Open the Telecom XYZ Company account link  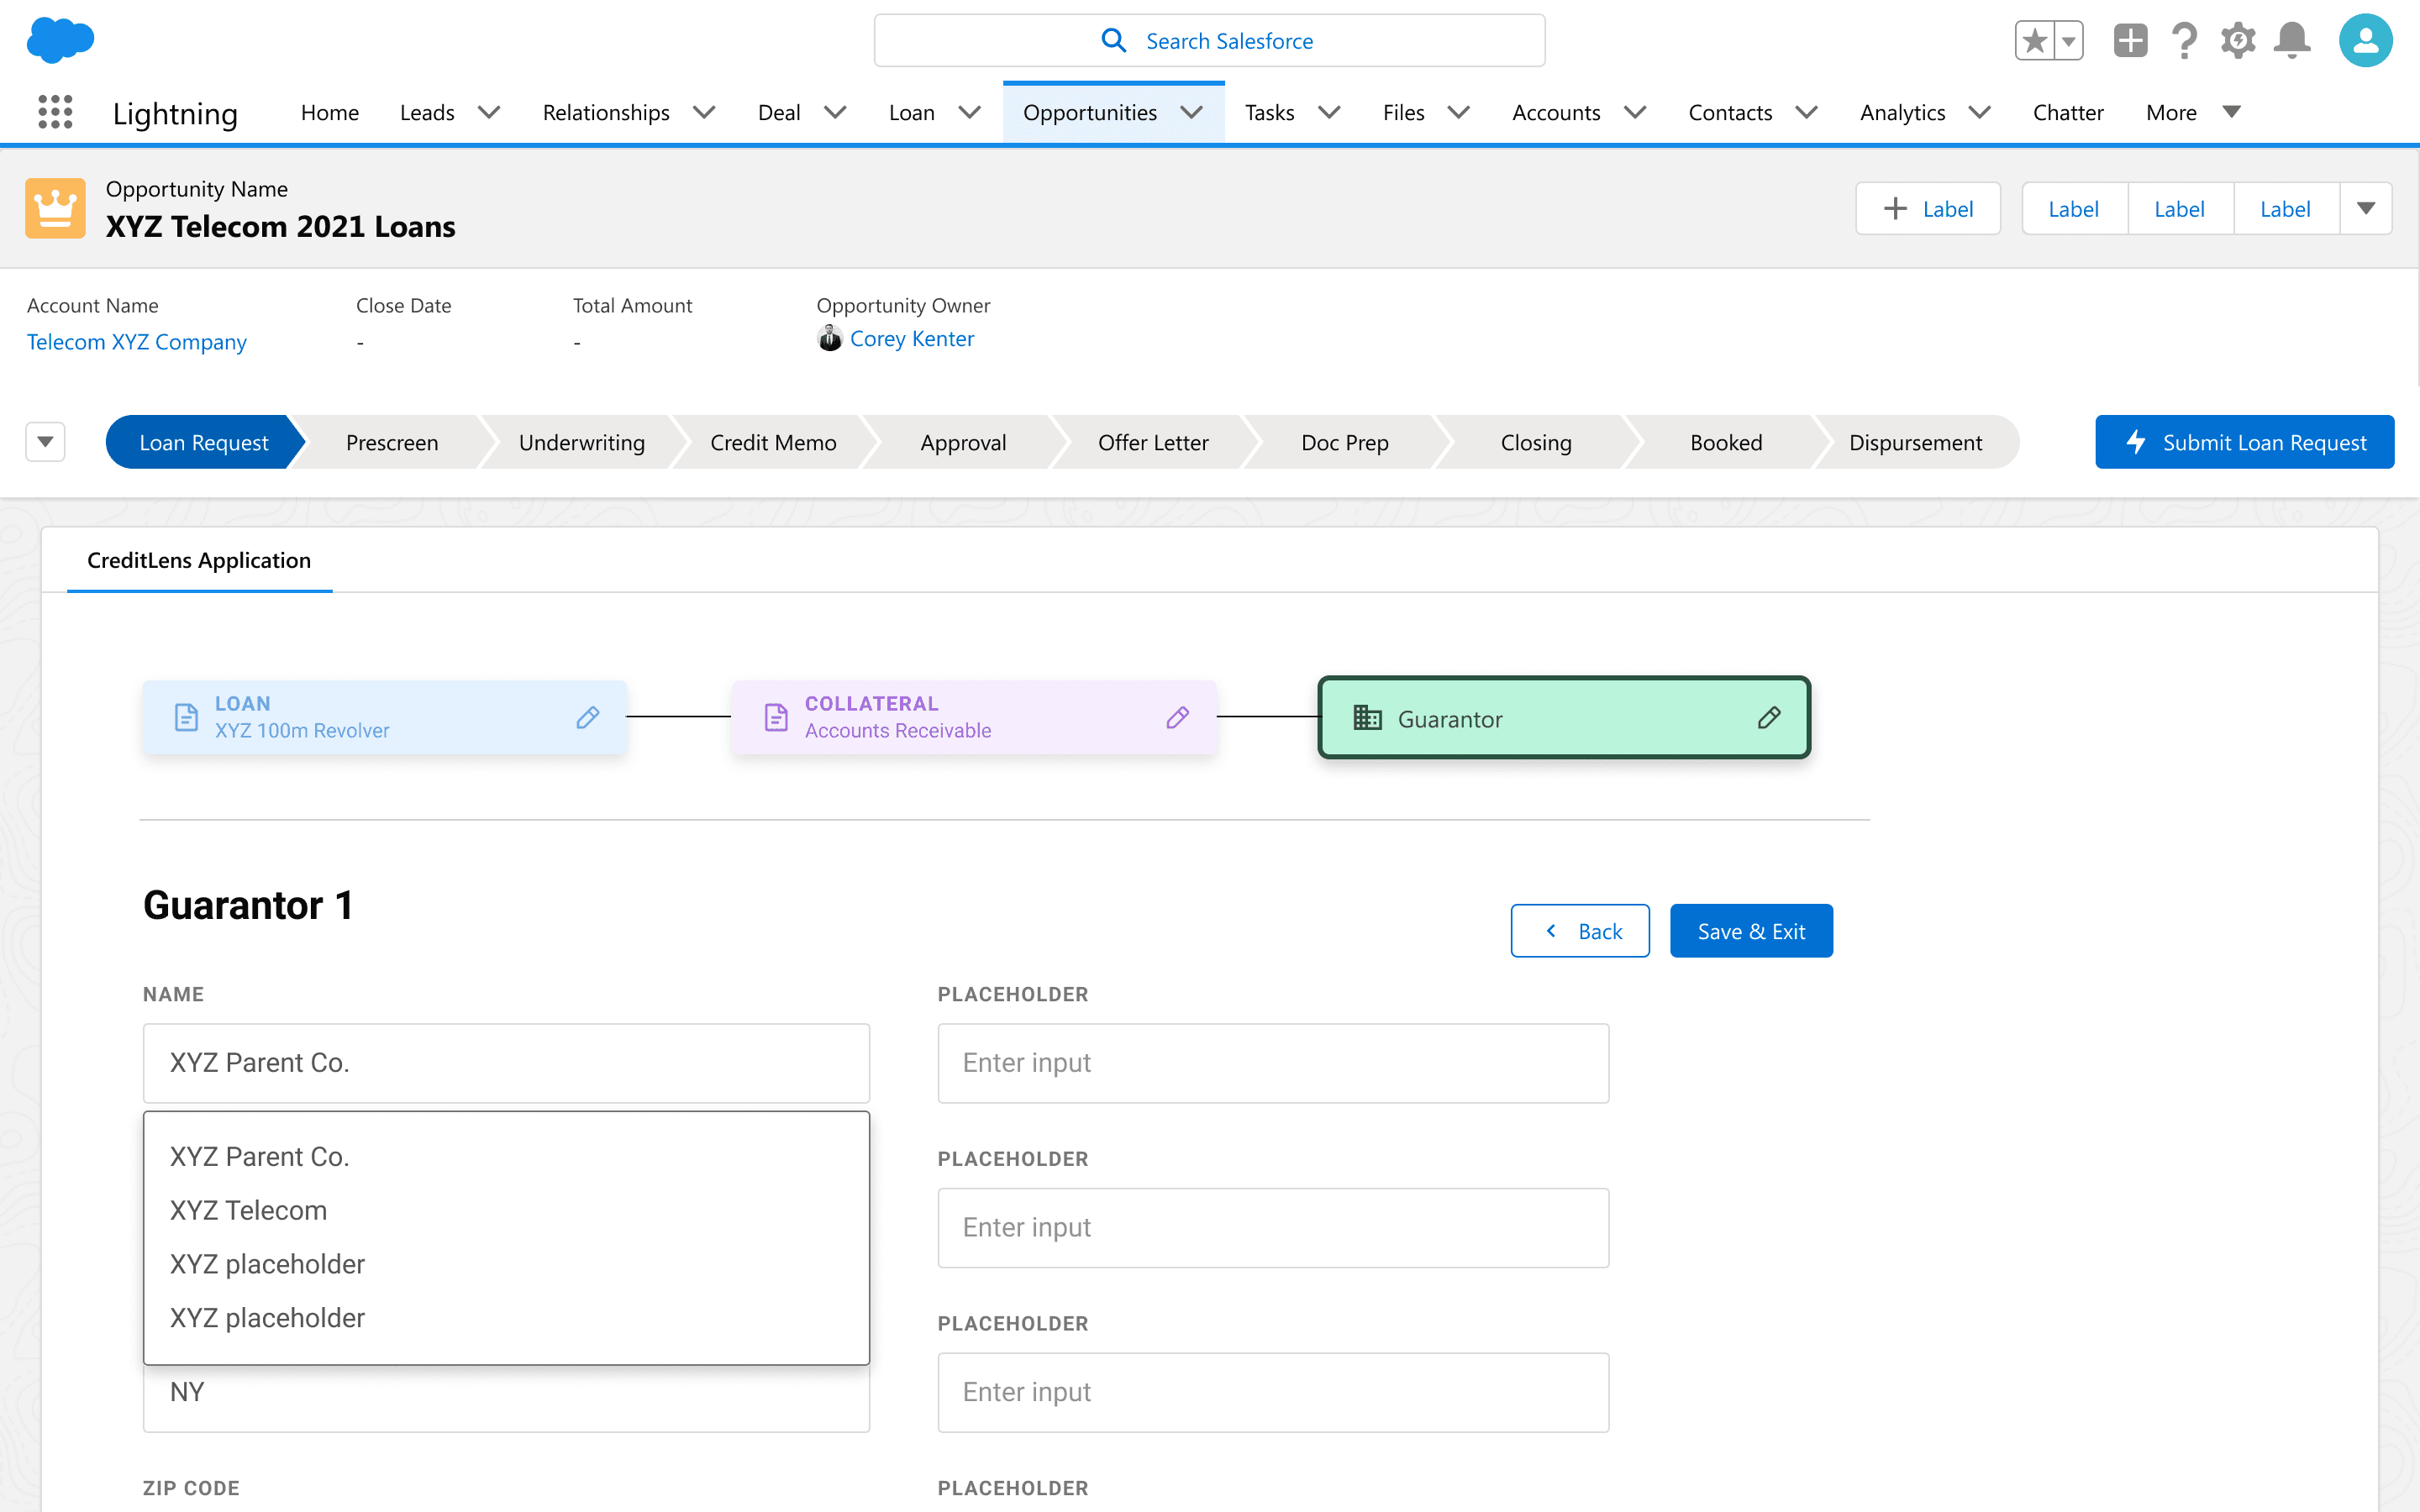point(137,342)
